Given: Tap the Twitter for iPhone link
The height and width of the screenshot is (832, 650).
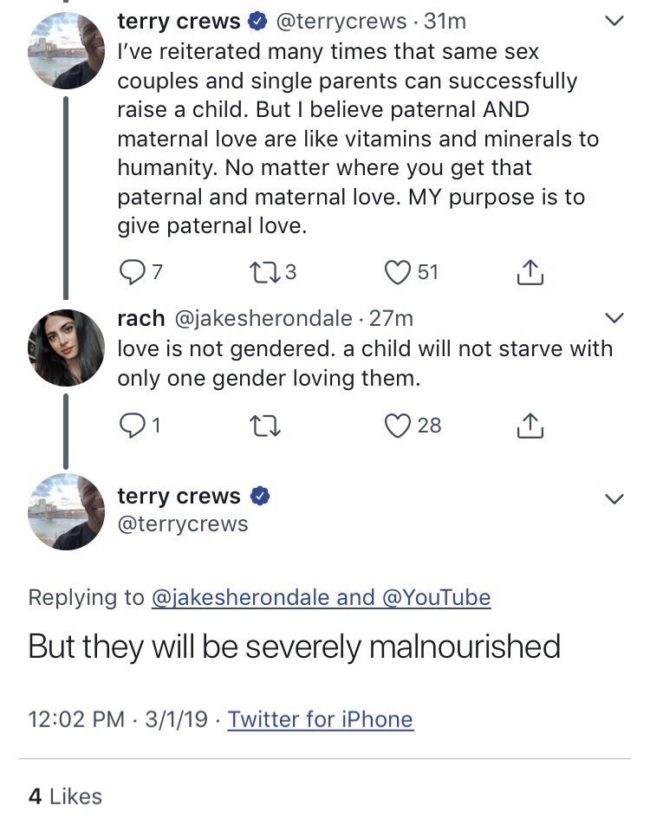Looking at the screenshot, I should click(x=320, y=719).
